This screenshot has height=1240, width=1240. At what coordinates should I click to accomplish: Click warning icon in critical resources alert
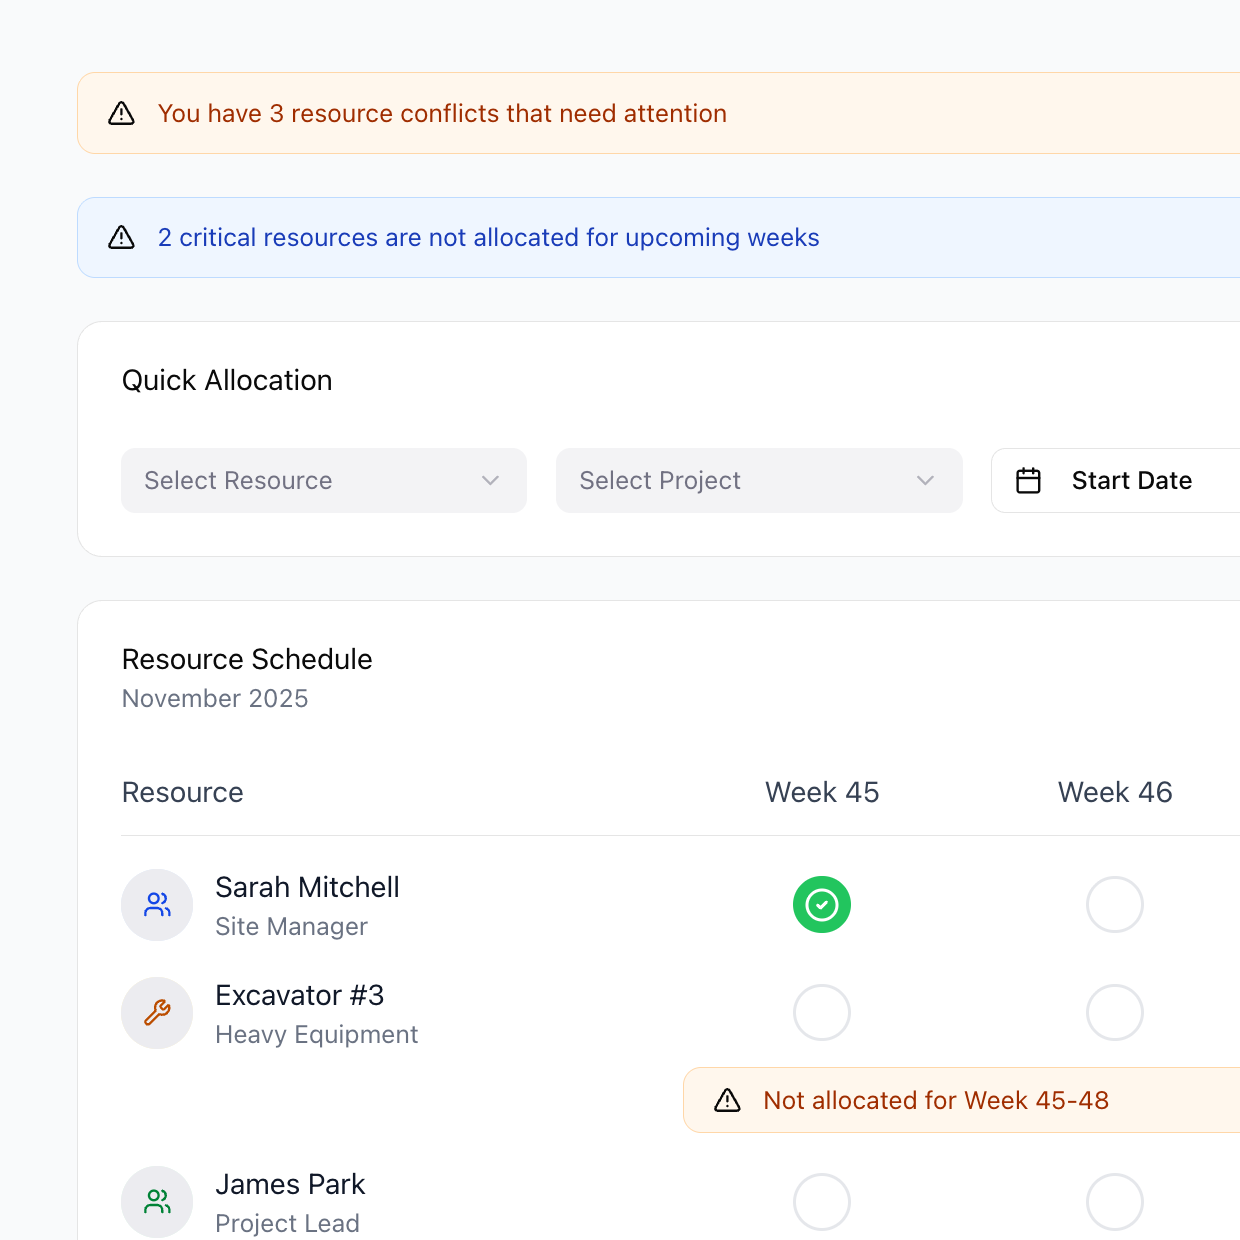[x=121, y=237]
